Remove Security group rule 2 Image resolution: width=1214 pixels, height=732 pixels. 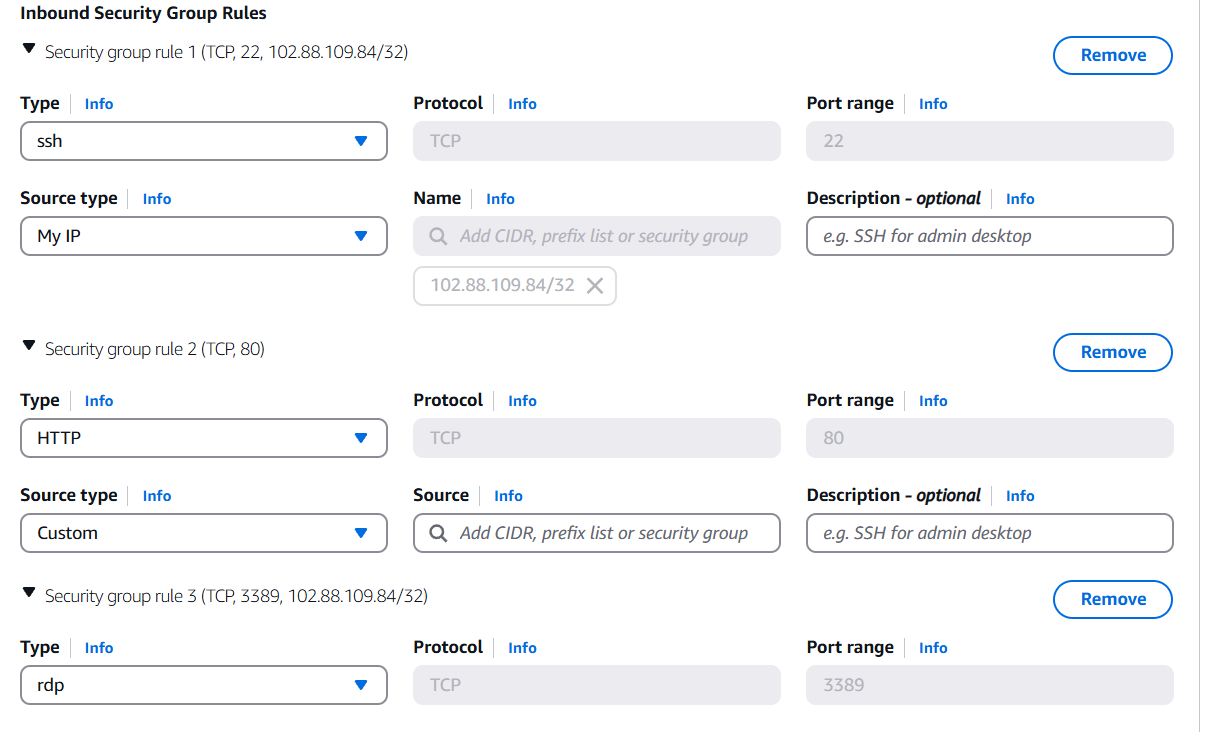pyautogui.click(x=1113, y=352)
